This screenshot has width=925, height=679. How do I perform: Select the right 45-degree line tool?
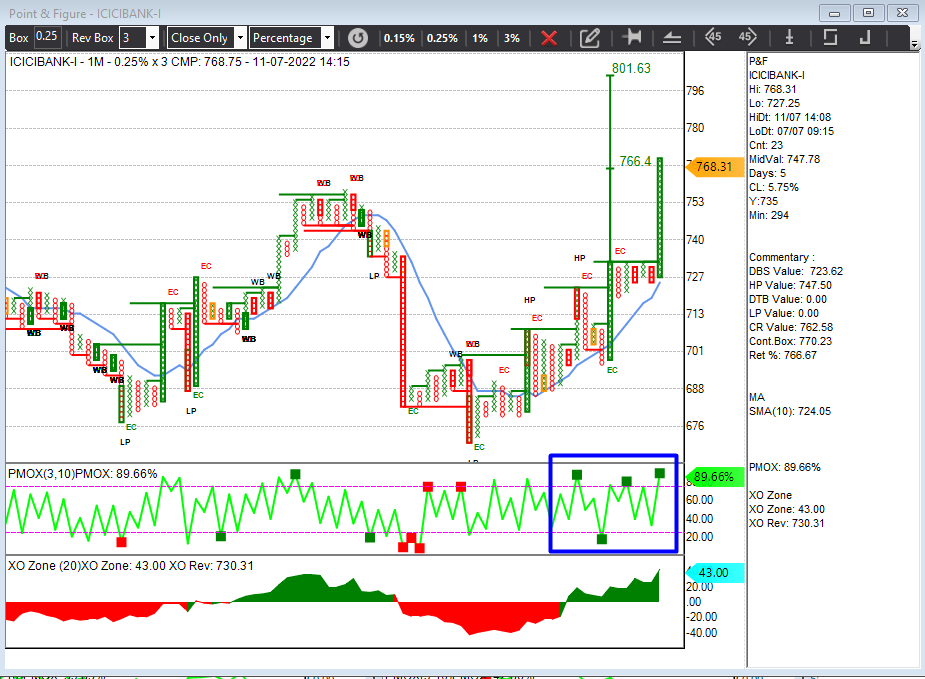point(747,37)
